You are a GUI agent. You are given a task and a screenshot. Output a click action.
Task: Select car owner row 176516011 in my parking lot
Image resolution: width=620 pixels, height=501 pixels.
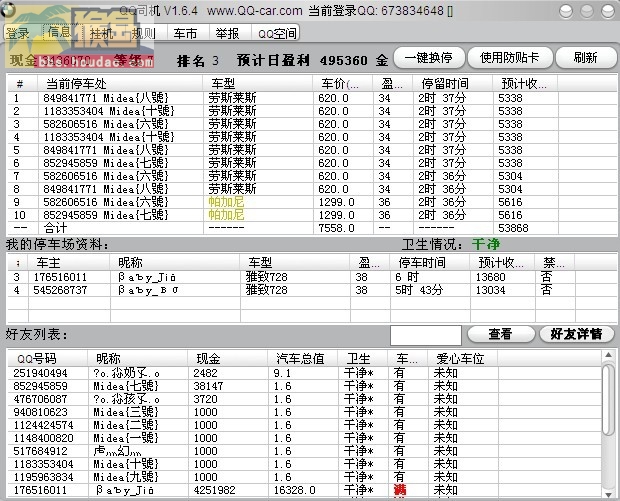point(312,277)
